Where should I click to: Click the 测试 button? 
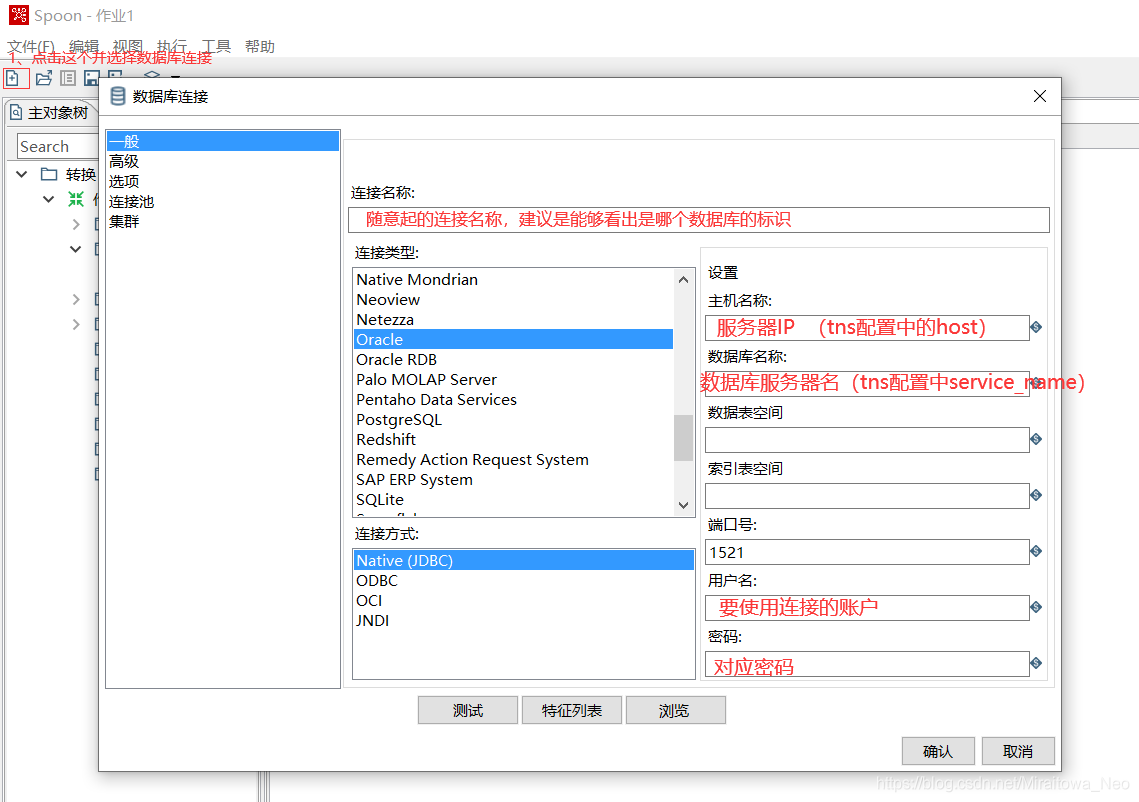click(x=468, y=710)
